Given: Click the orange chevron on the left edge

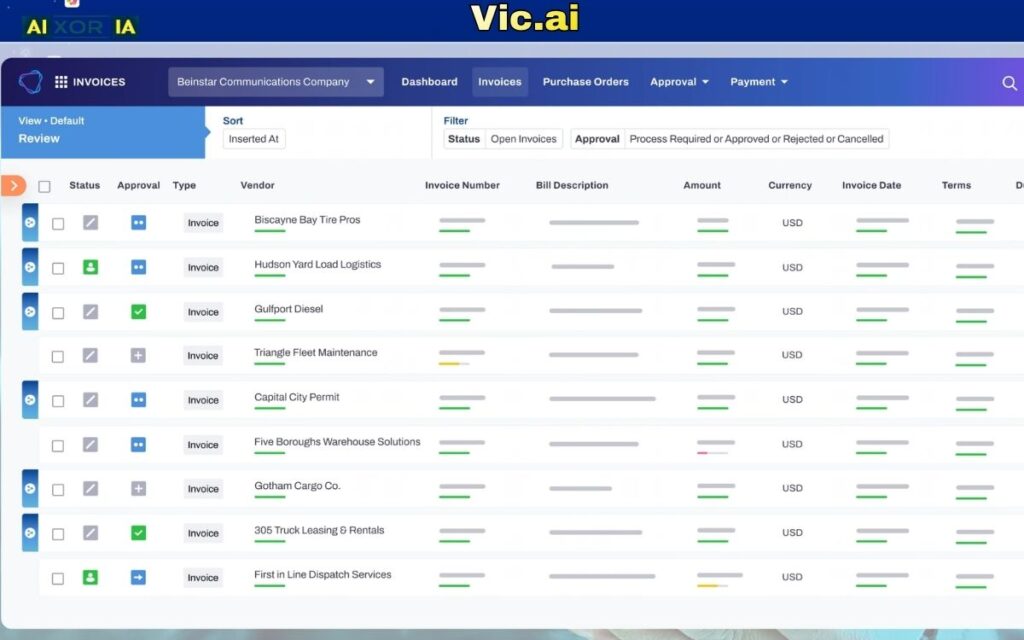Looking at the screenshot, I should click(x=12, y=185).
